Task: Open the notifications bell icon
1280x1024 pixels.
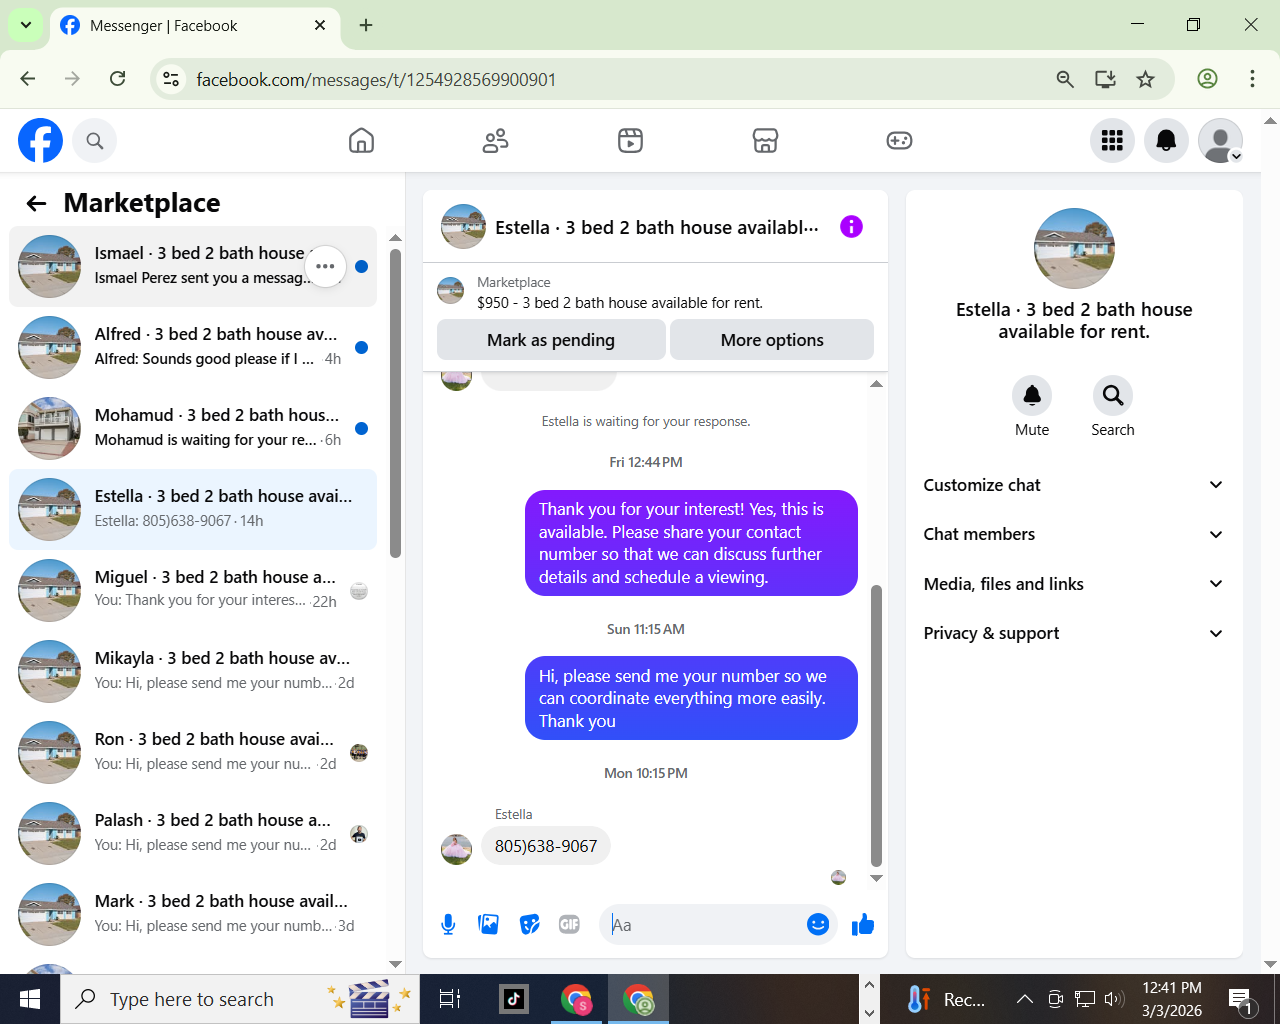Action: tap(1166, 141)
